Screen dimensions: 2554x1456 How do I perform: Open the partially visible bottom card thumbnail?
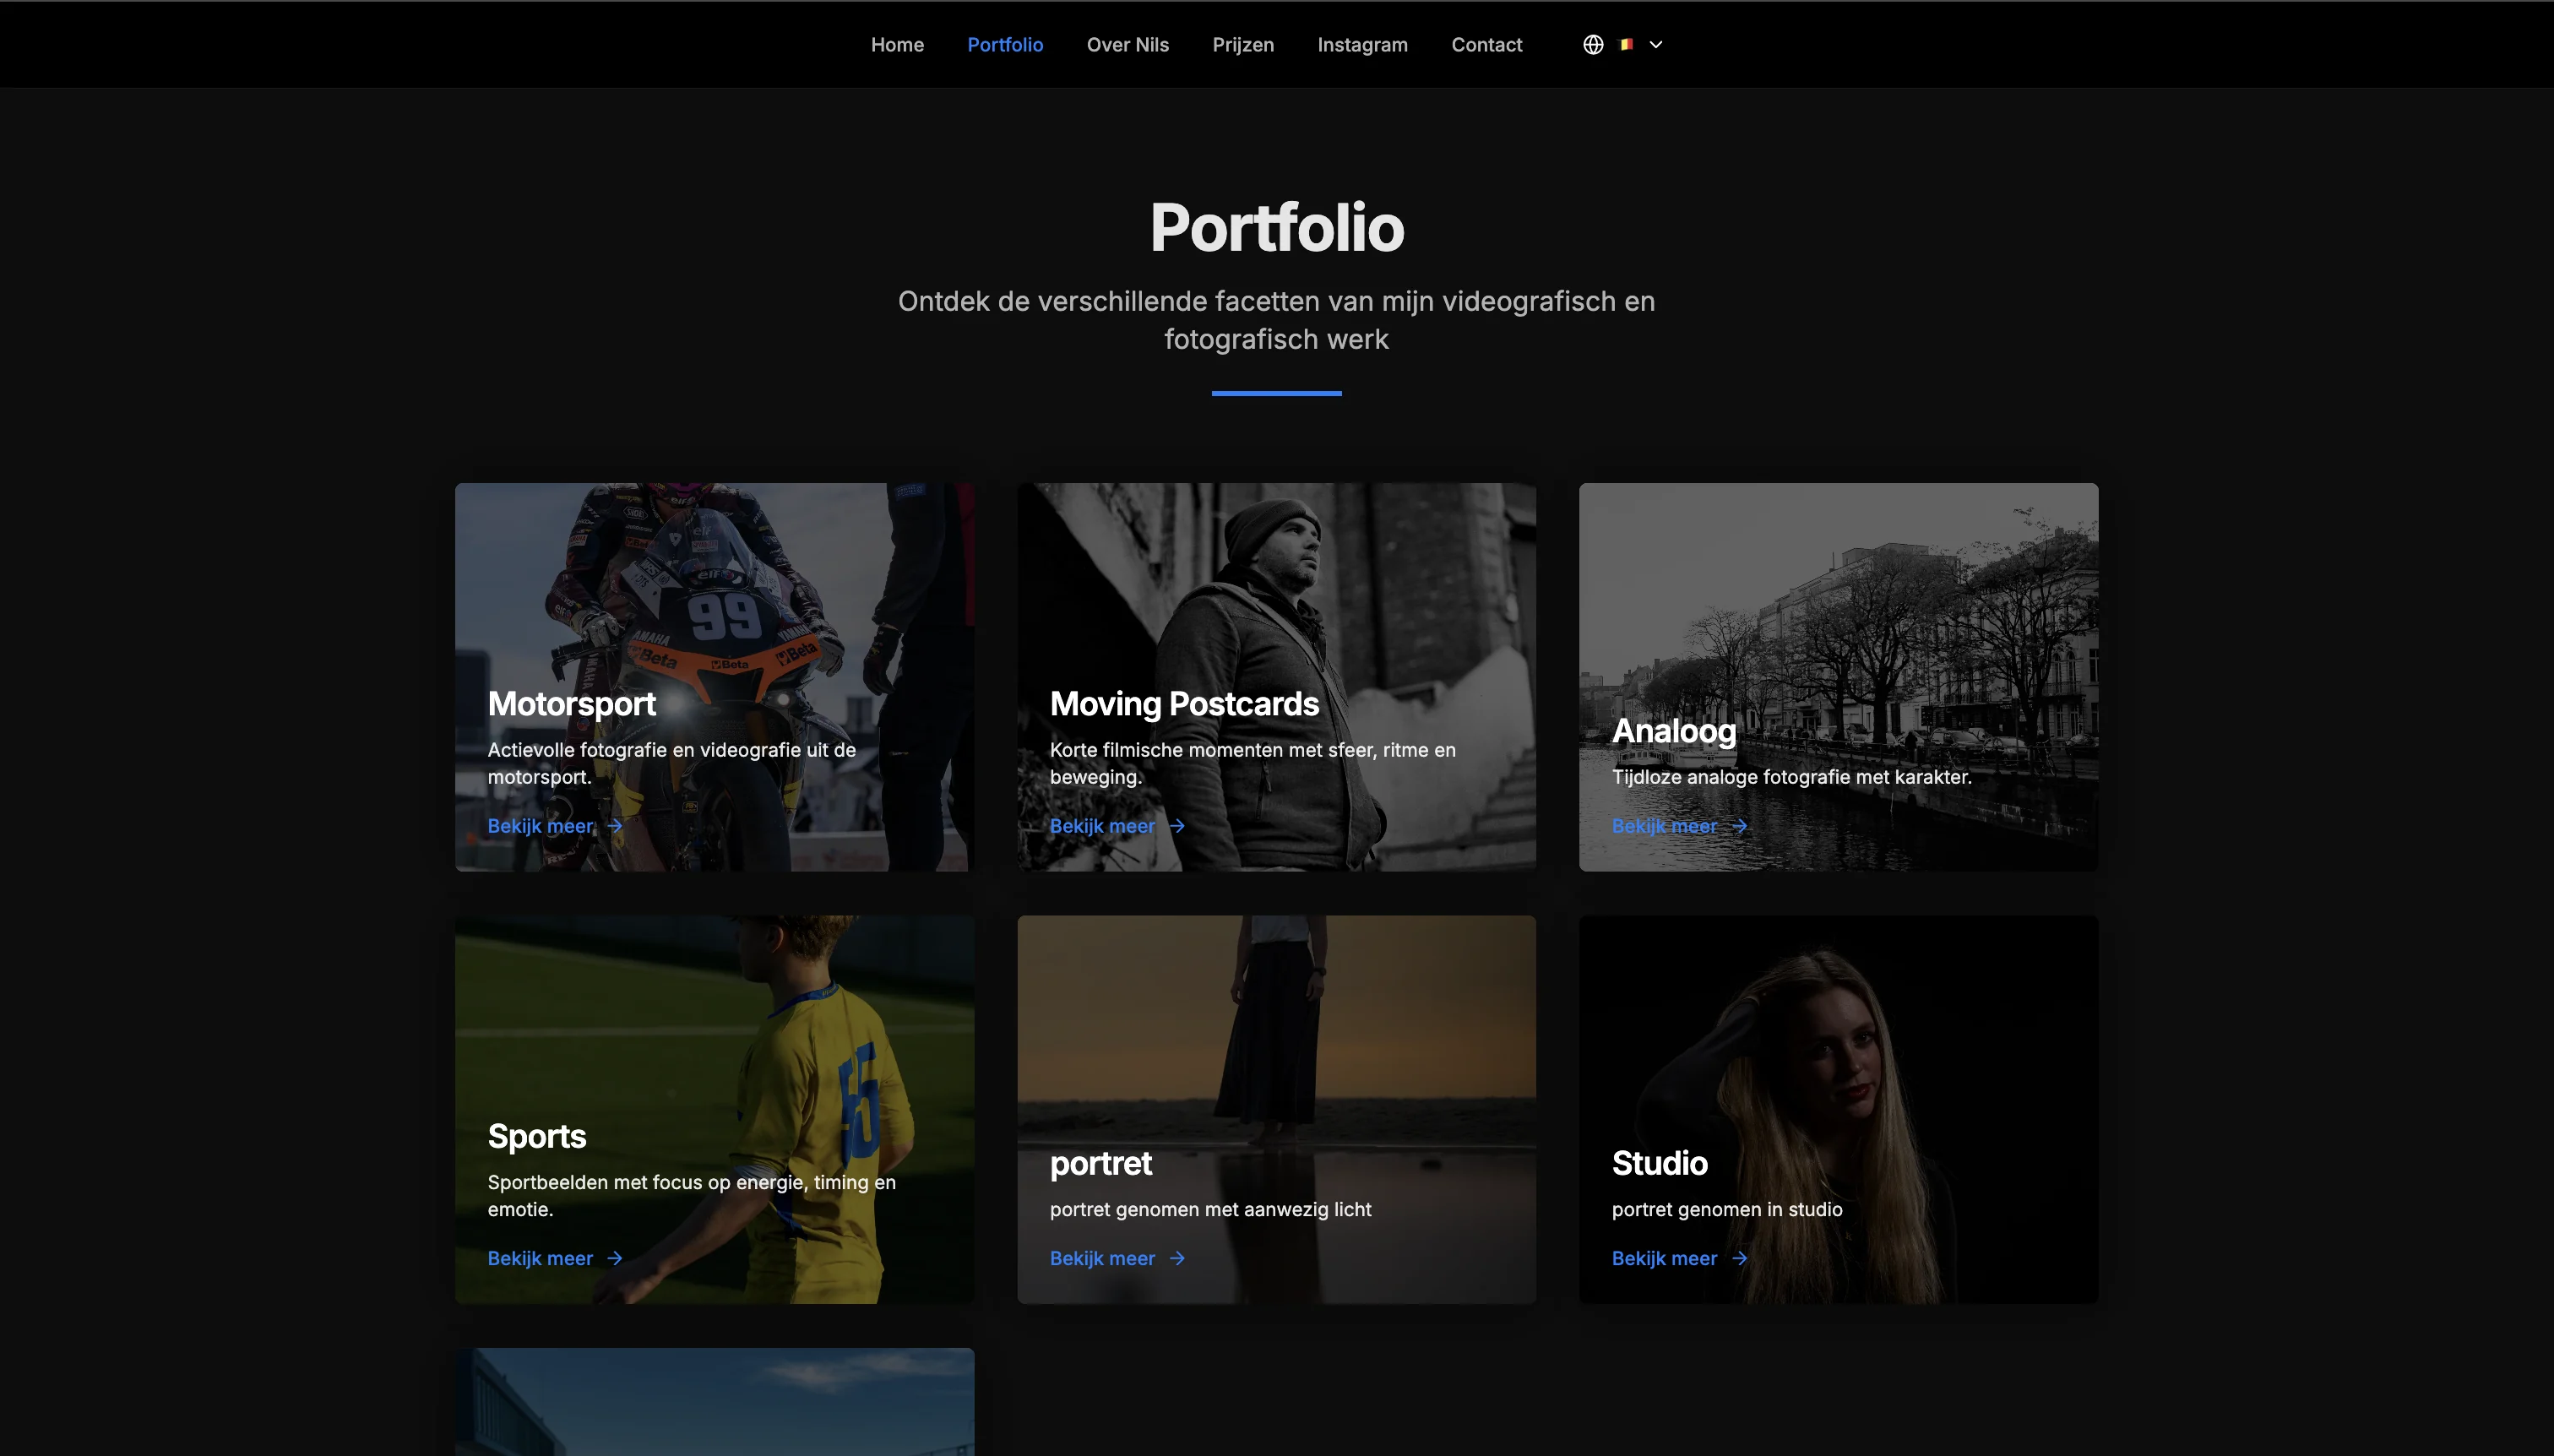pos(714,1402)
